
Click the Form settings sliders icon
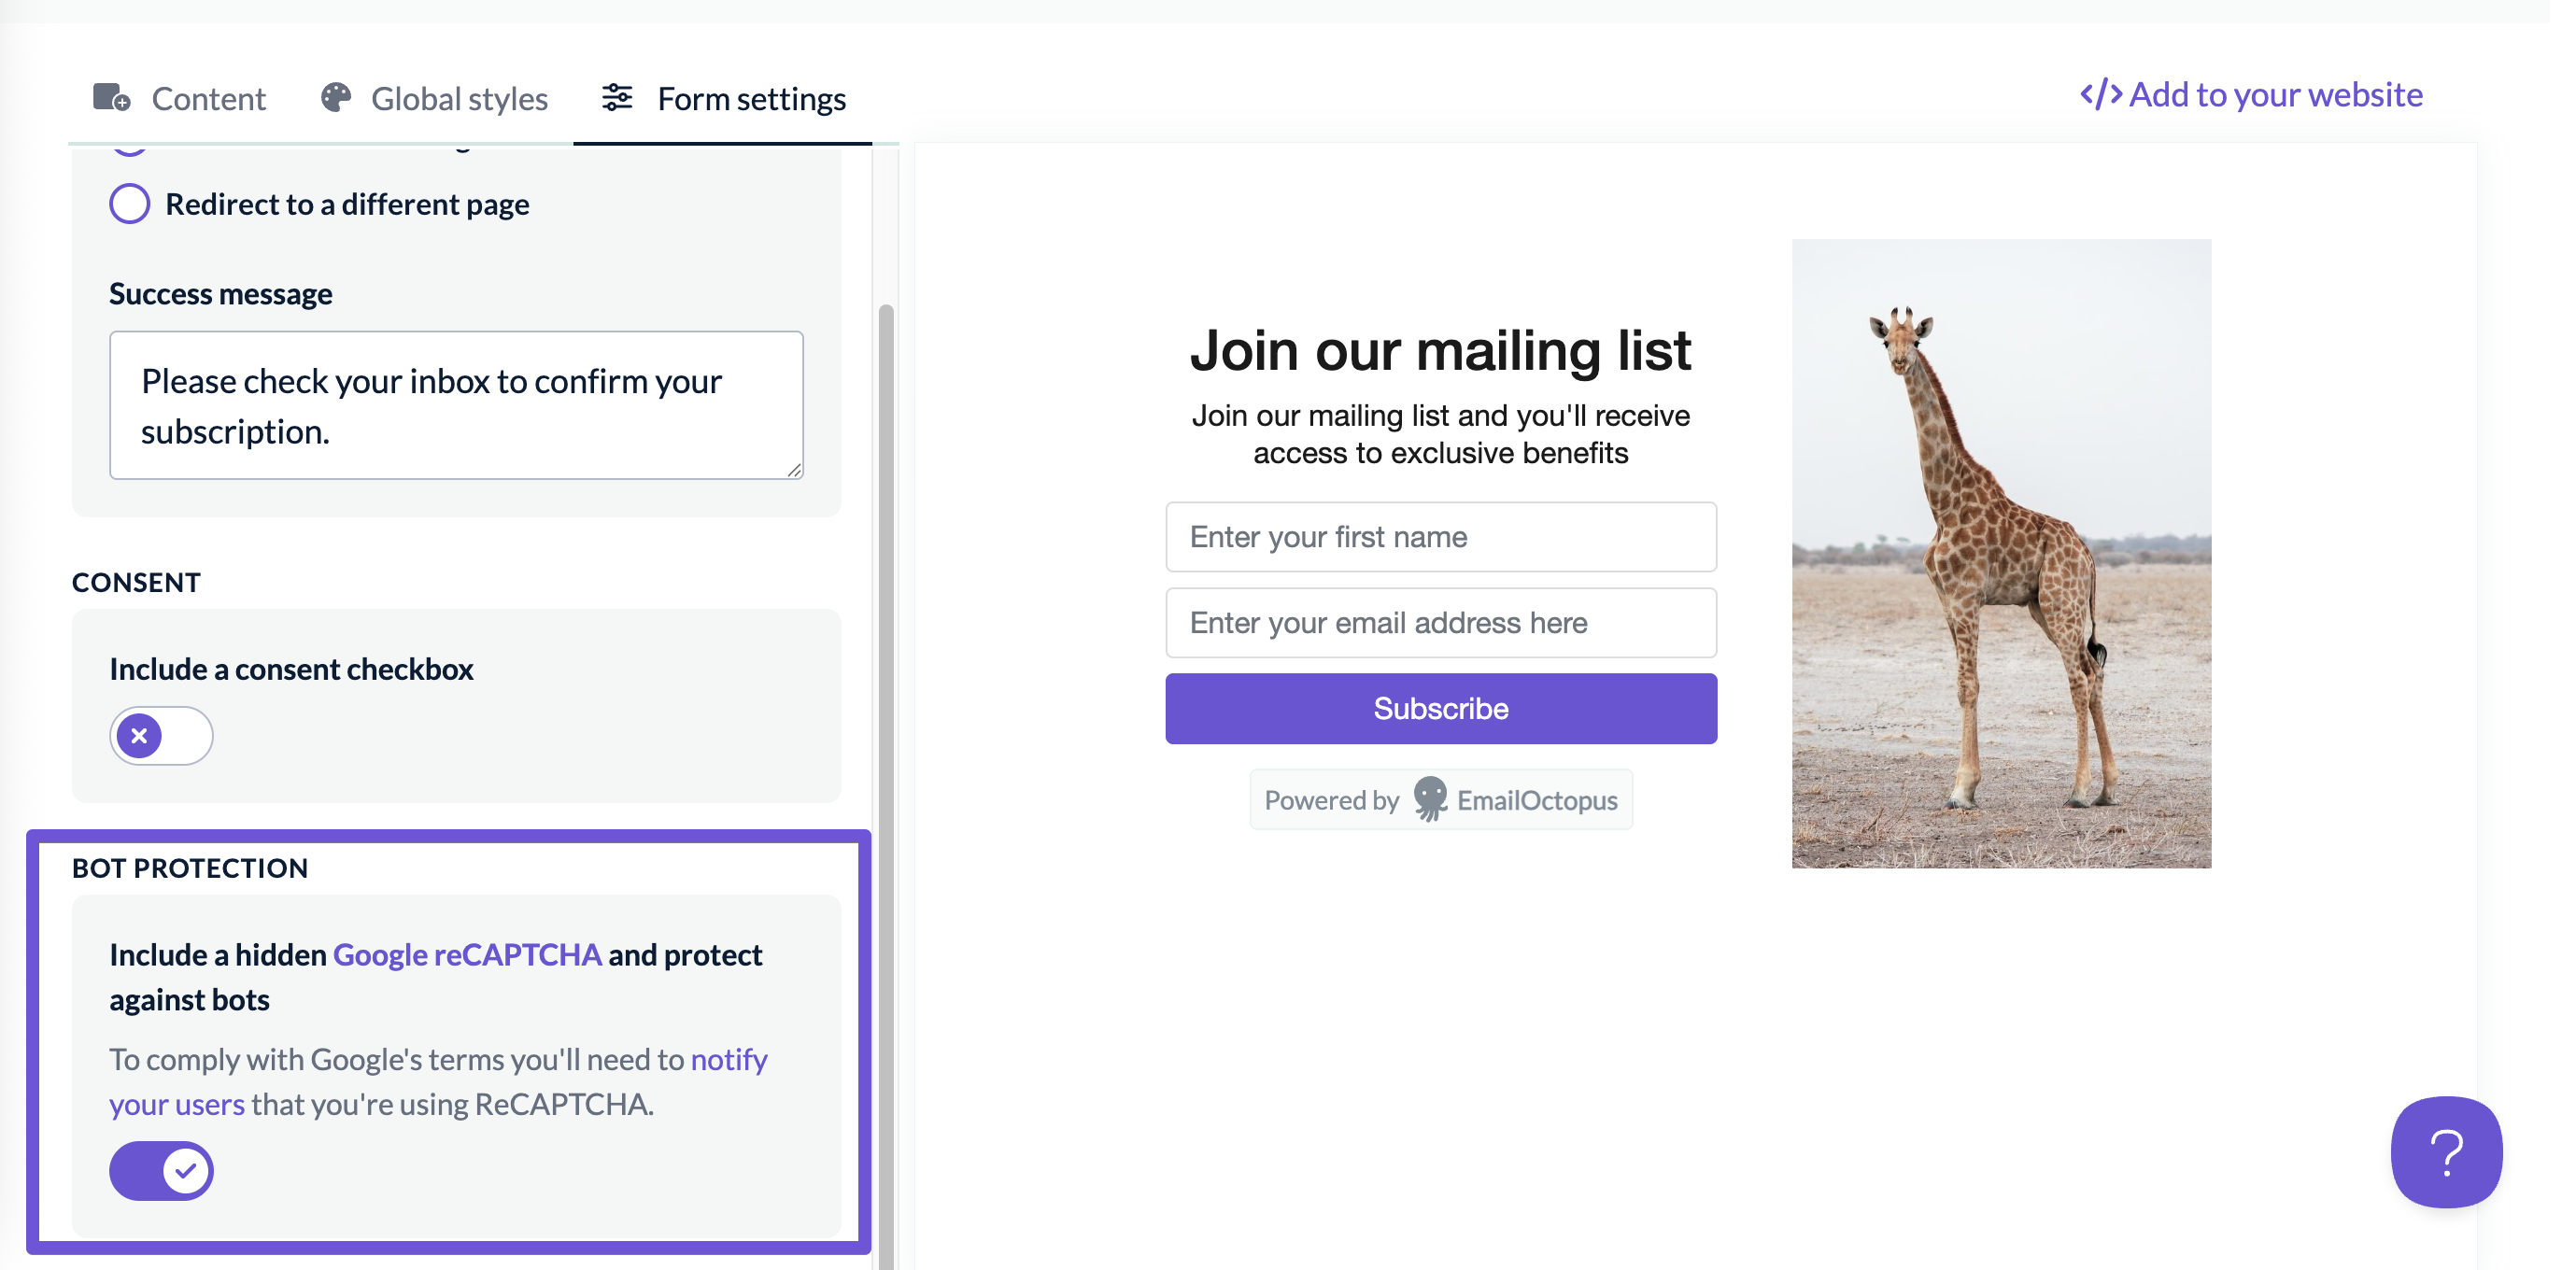[617, 97]
